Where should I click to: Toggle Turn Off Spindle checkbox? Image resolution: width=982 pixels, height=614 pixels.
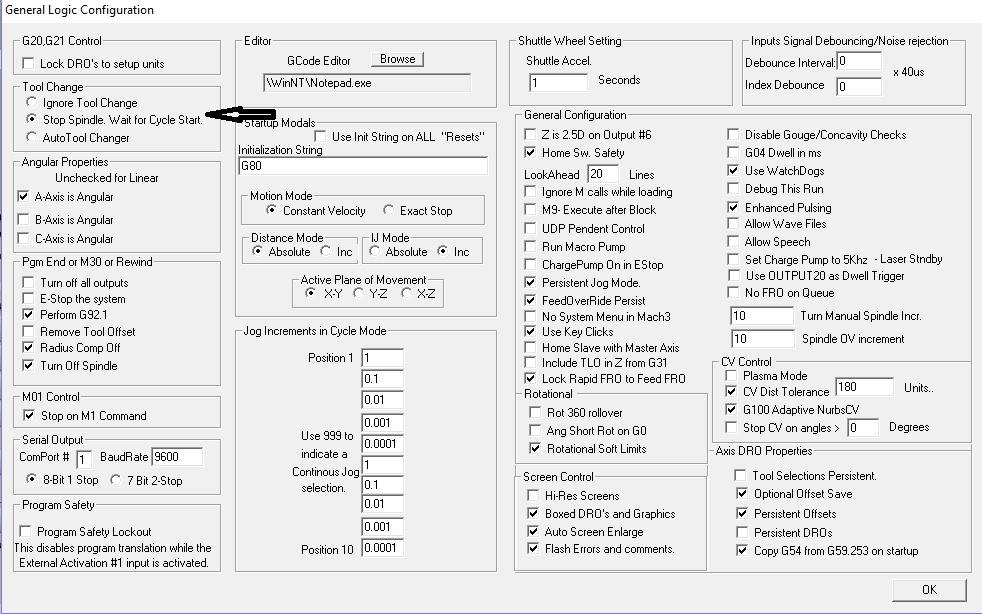(28, 365)
